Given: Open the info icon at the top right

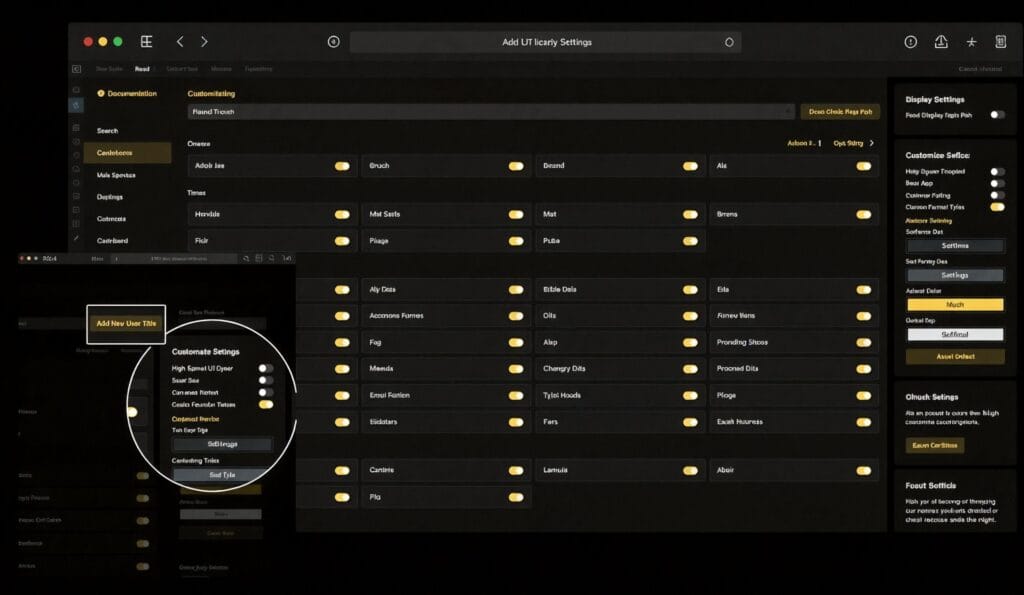Looking at the screenshot, I should click(x=910, y=42).
